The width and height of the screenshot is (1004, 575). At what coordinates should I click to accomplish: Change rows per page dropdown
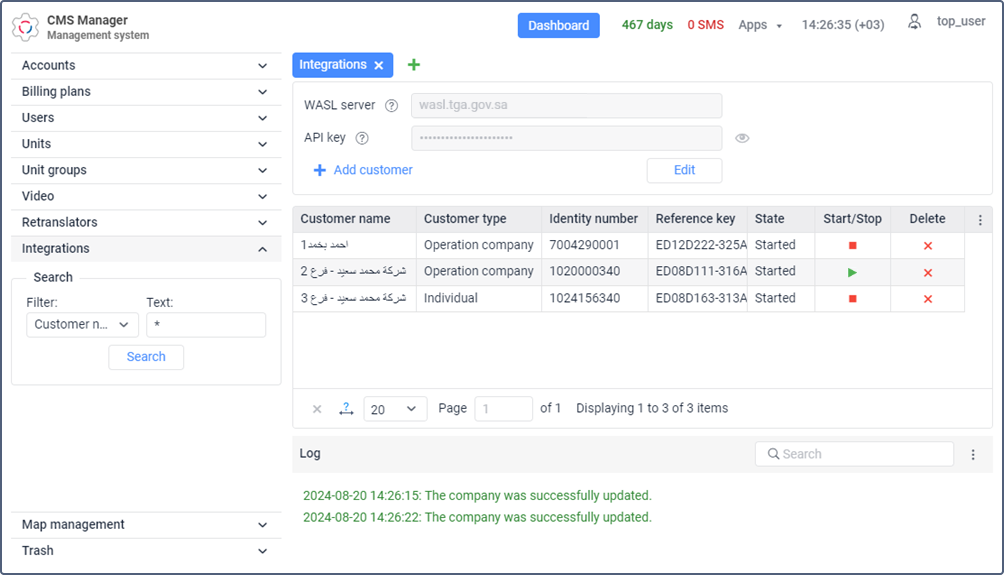pyautogui.click(x=395, y=409)
